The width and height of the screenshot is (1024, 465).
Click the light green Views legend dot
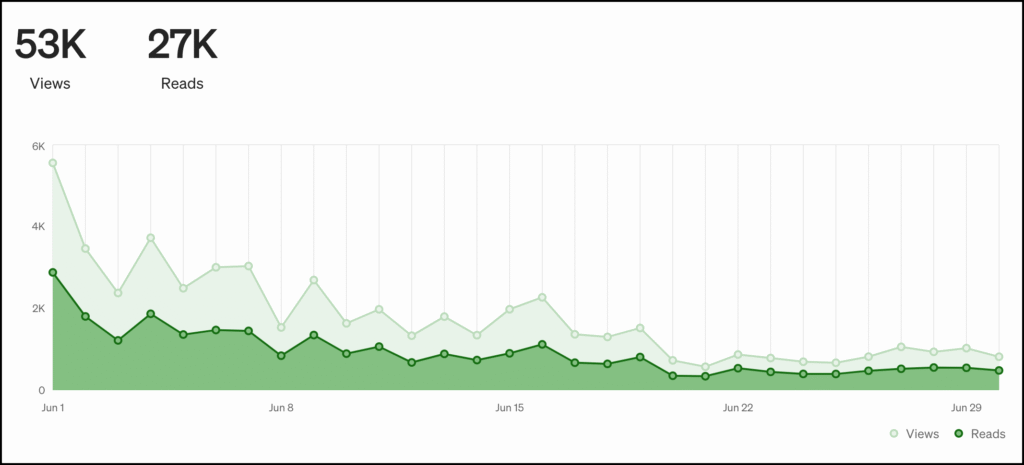[x=894, y=433]
